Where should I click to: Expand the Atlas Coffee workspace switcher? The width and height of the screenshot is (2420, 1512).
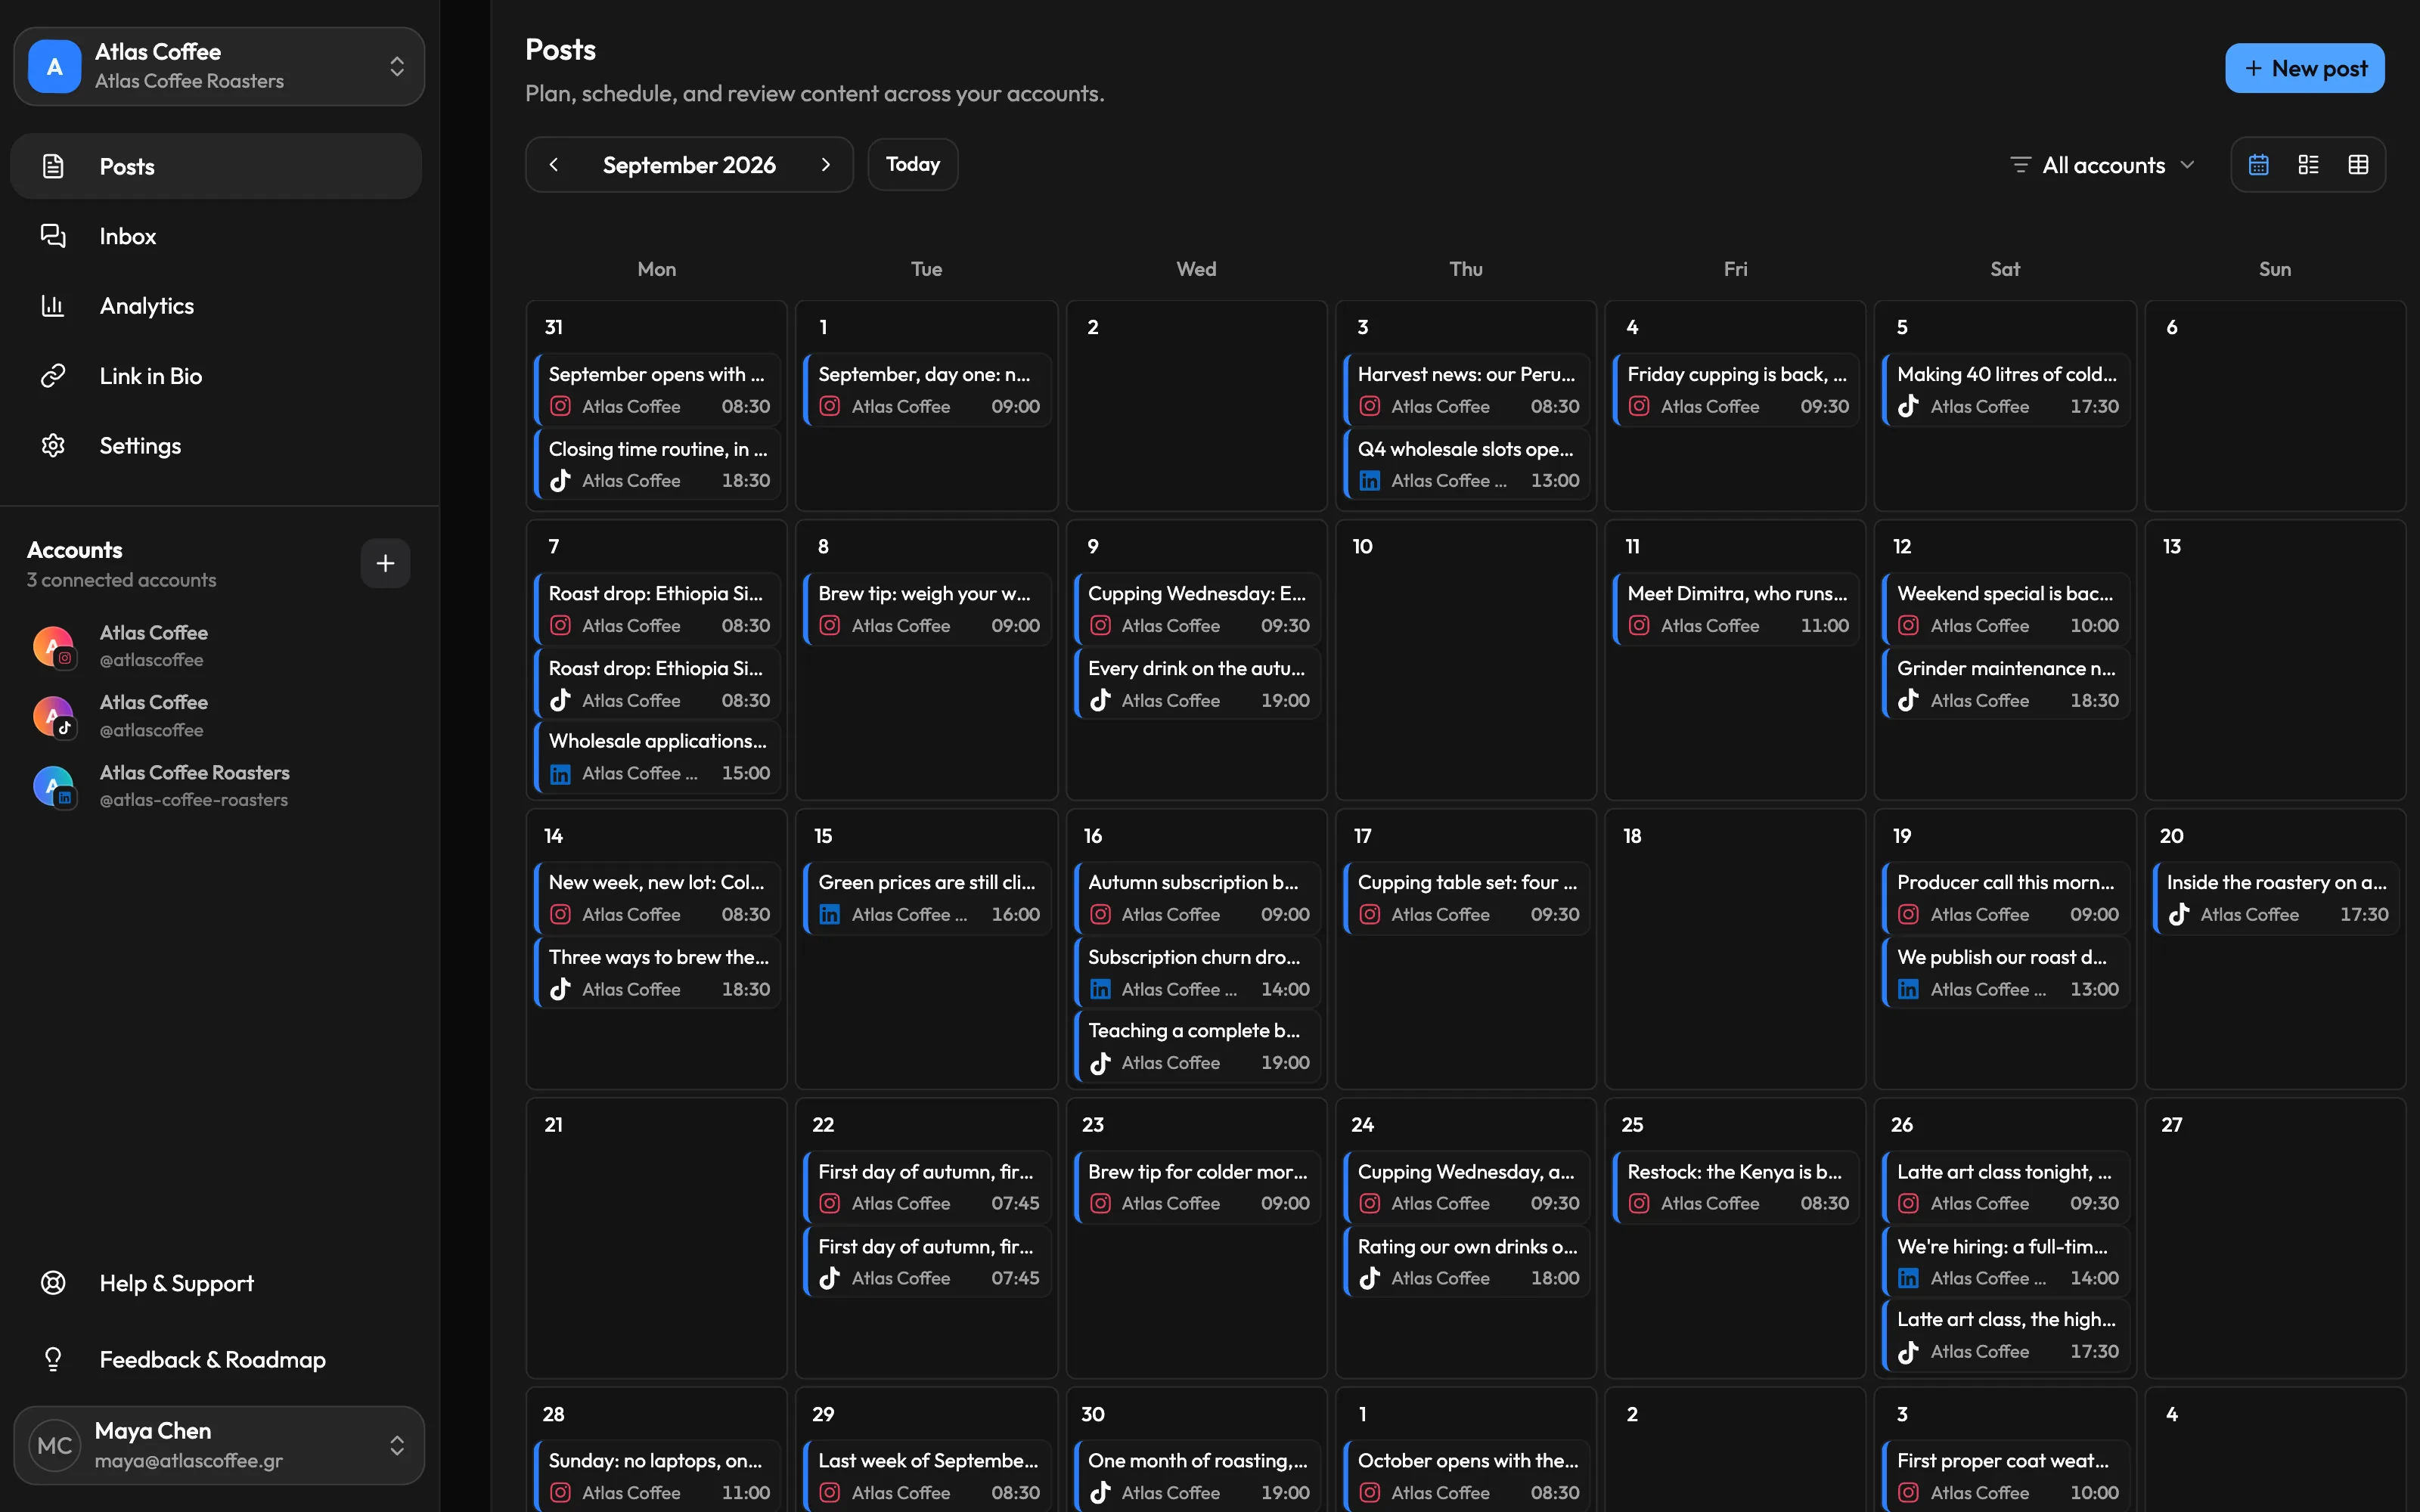[219, 66]
